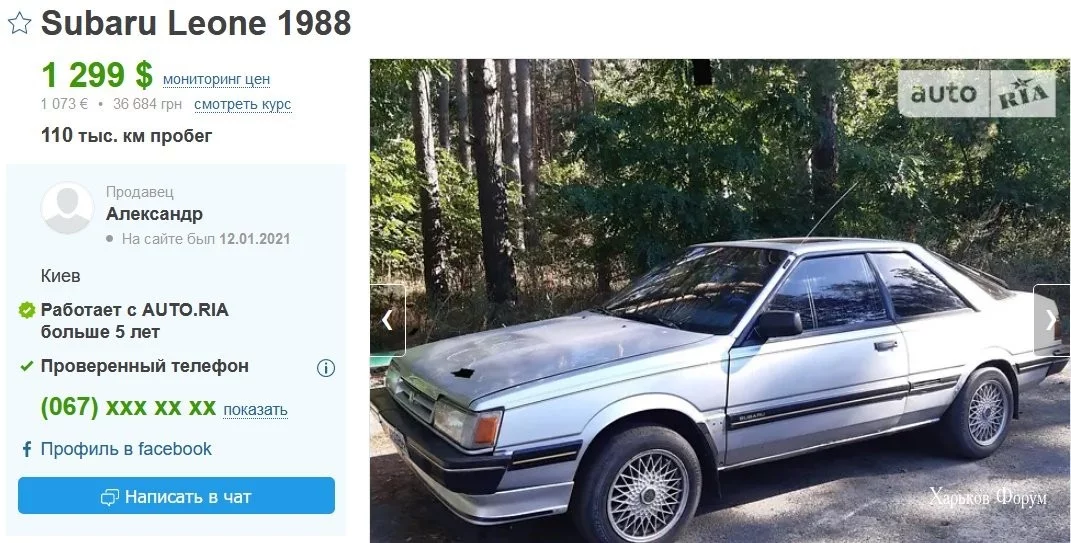
Task: Open the verified phone info icon
Action: point(326,368)
